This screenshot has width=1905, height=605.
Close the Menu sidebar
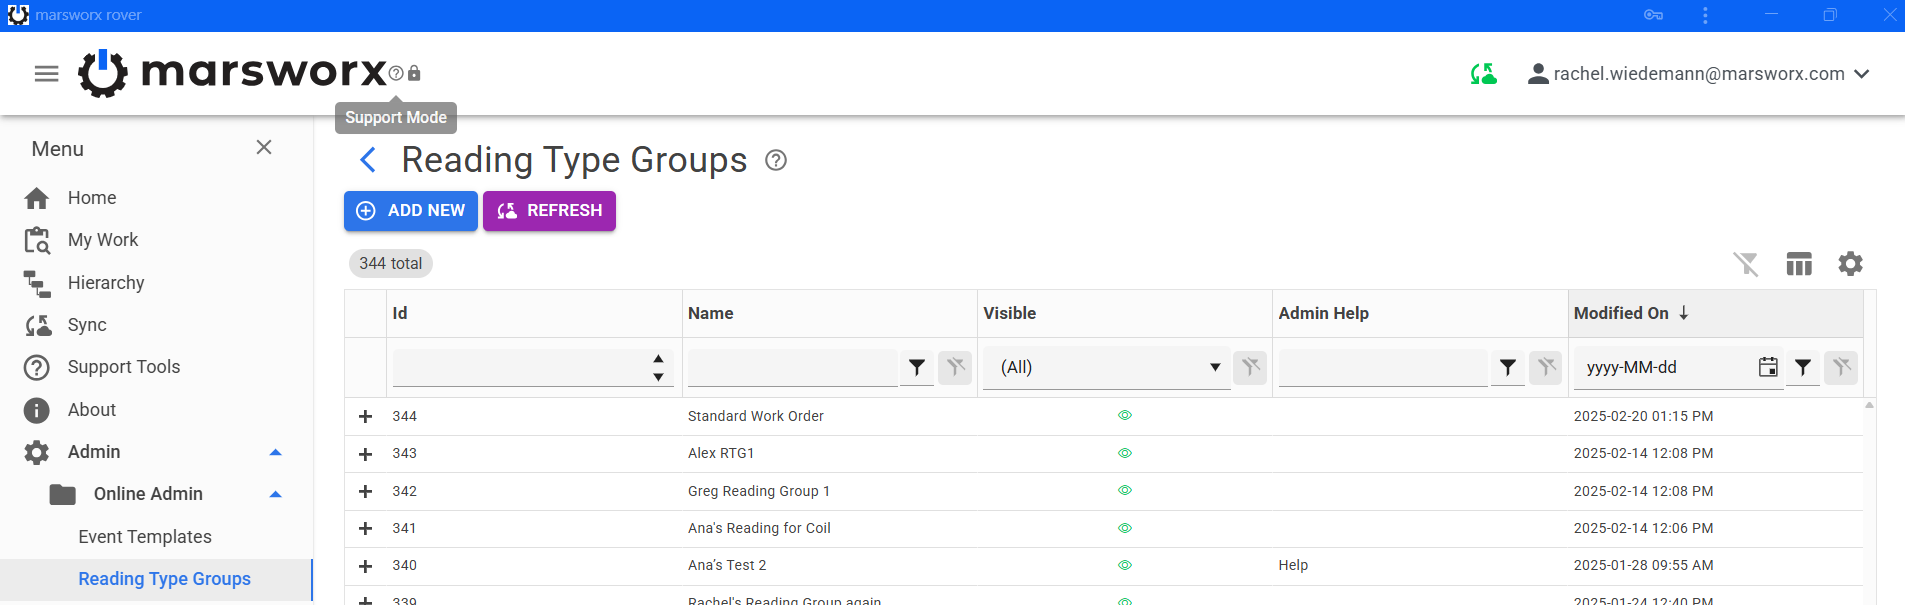pos(264,147)
